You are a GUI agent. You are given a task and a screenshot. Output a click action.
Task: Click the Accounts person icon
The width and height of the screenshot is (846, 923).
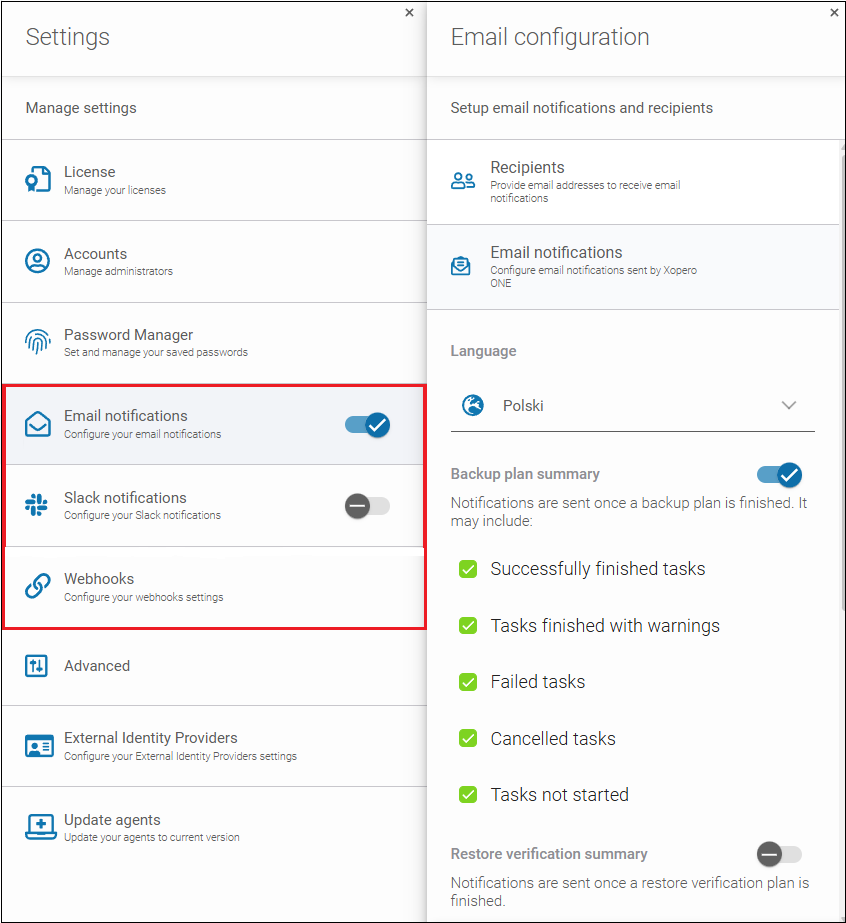[37, 261]
